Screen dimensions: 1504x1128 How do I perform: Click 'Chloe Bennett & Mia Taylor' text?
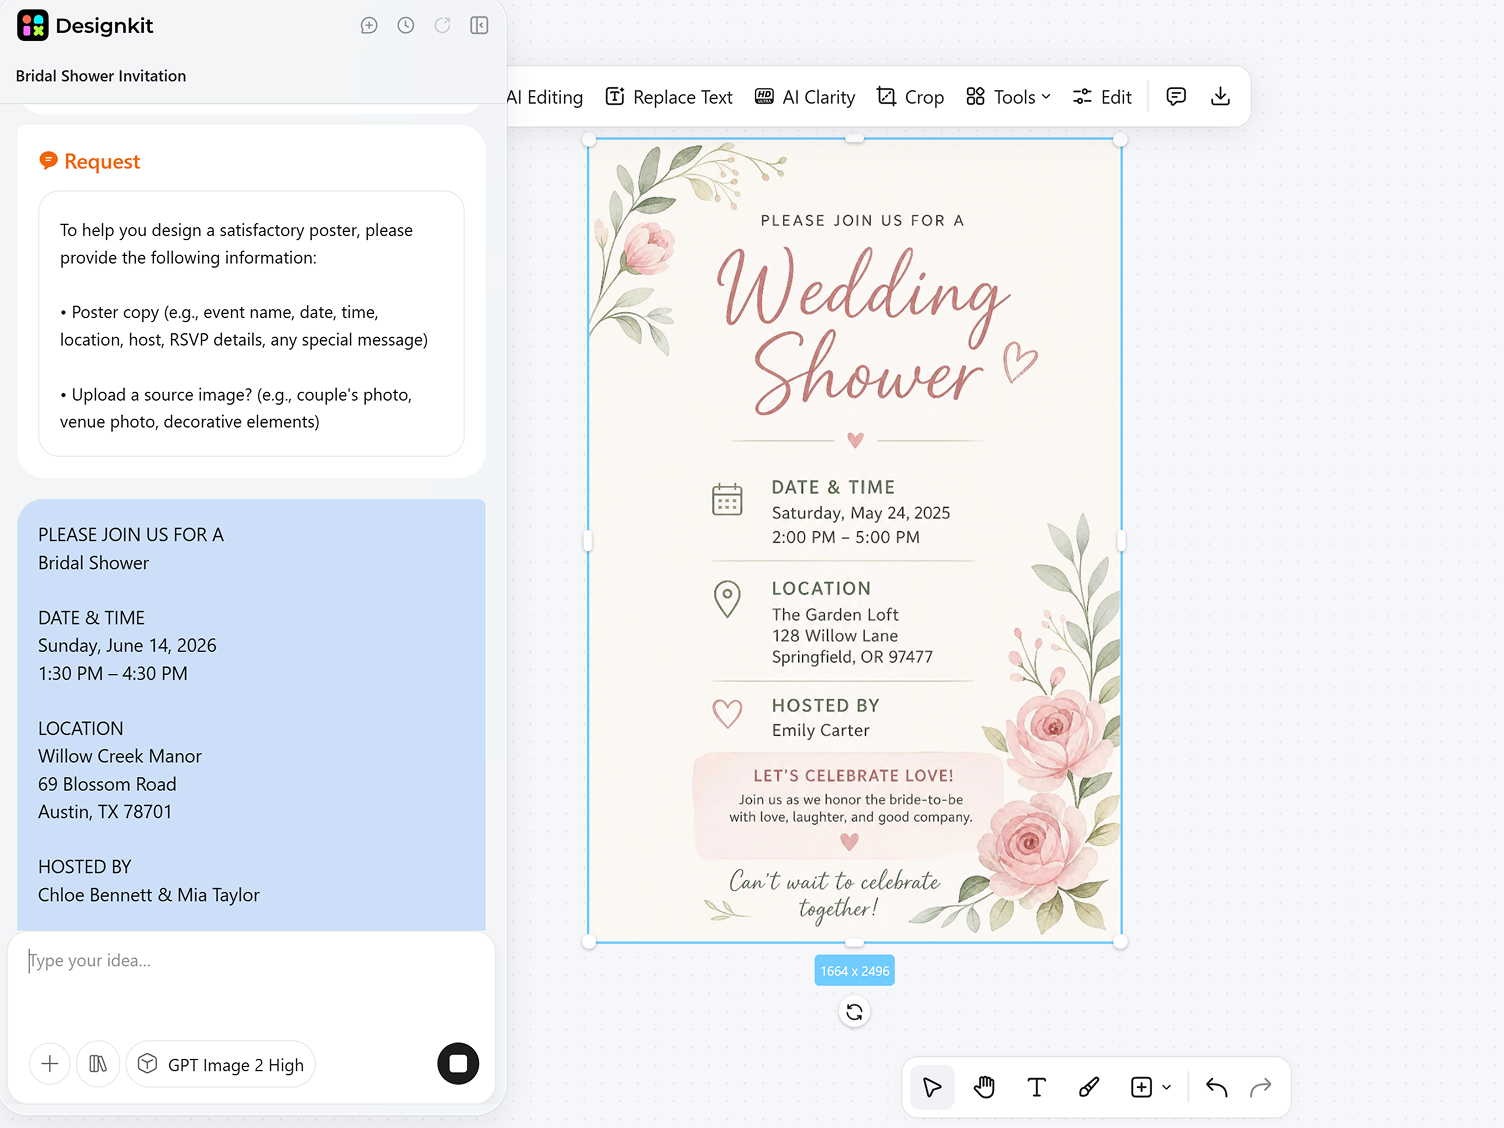tap(149, 895)
